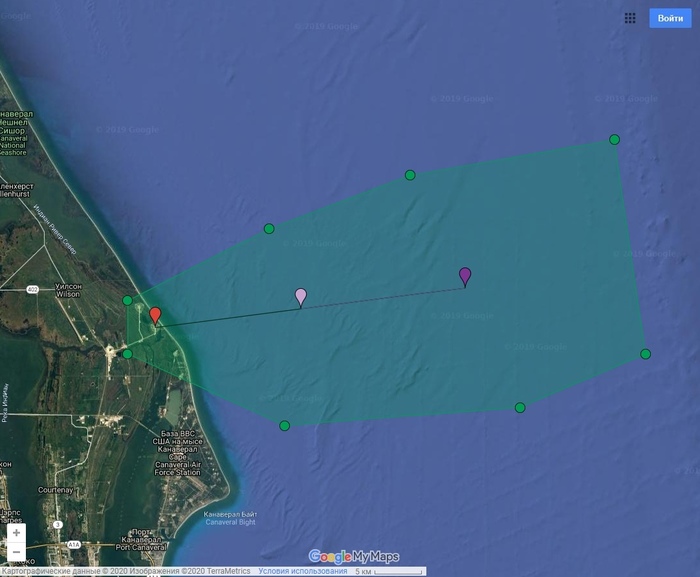700x577 pixels.
Task: Click the A1A road shield
Action: [76, 543]
